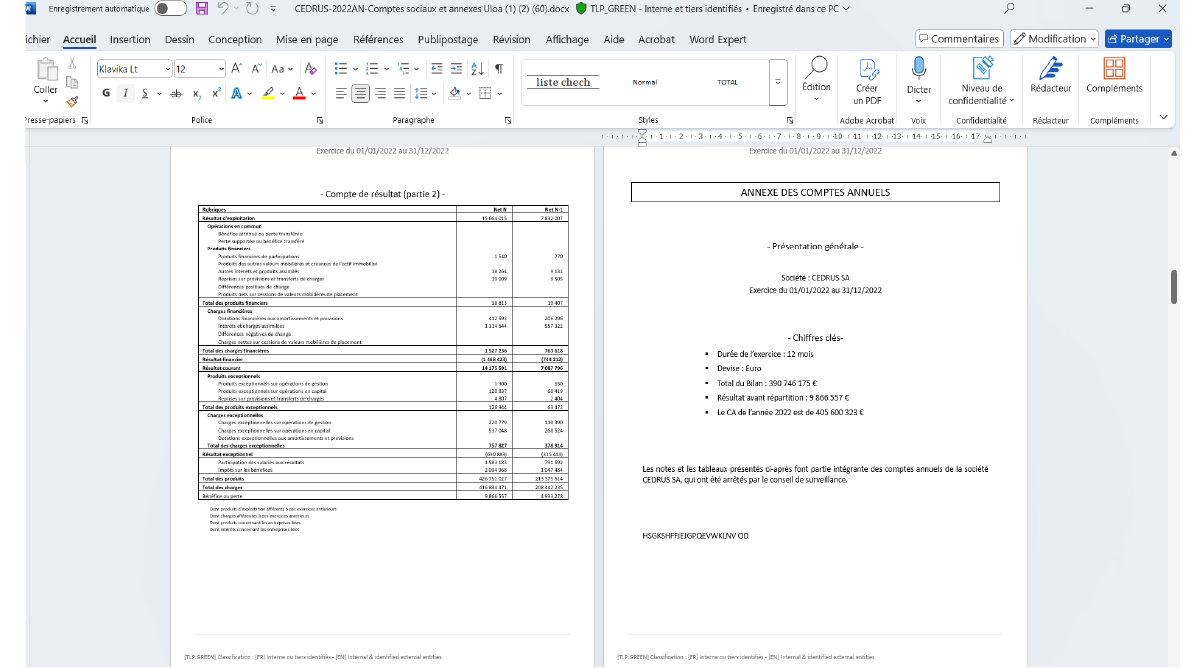The height and width of the screenshot is (668, 1200).
Task: Show paragraph marks with the pilcrow icon
Action: pyautogui.click(x=498, y=69)
